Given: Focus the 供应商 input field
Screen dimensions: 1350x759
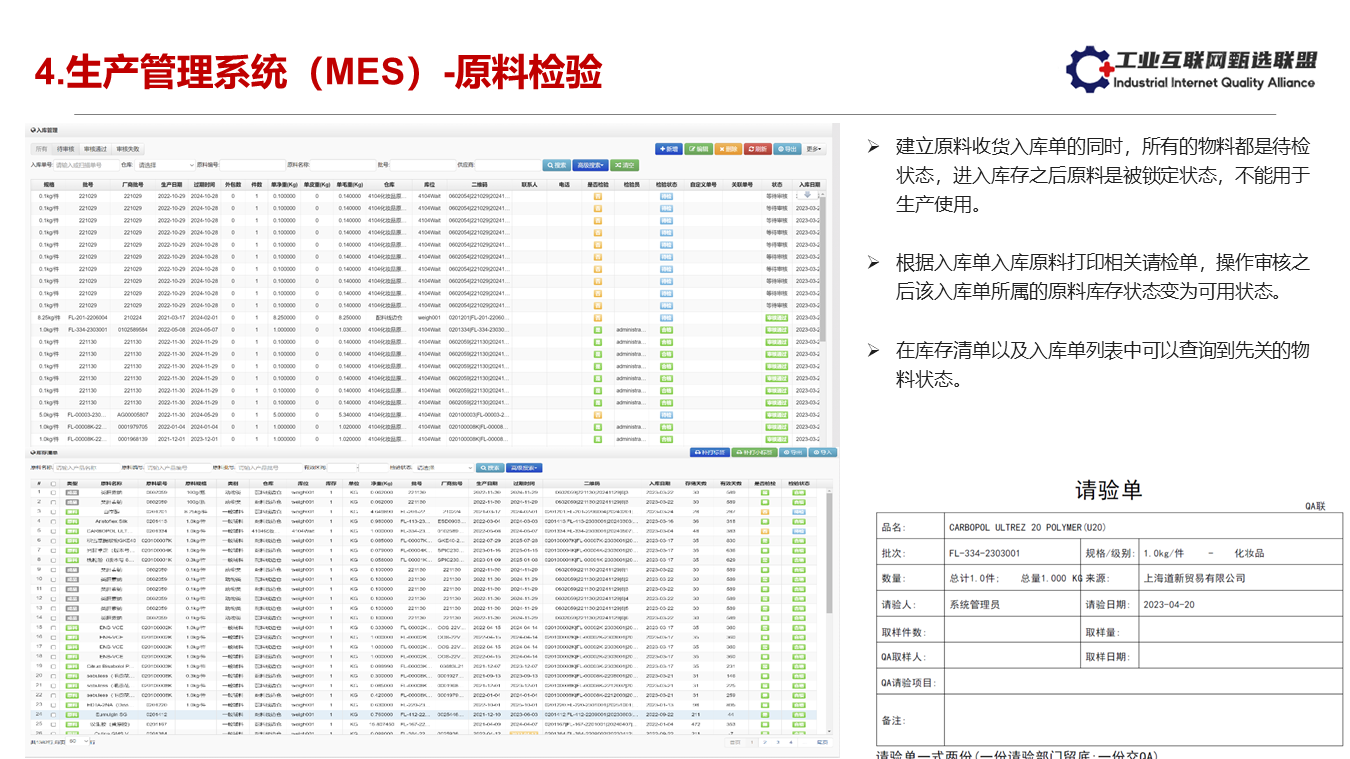Looking at the screenshot, I should point(507,165).
